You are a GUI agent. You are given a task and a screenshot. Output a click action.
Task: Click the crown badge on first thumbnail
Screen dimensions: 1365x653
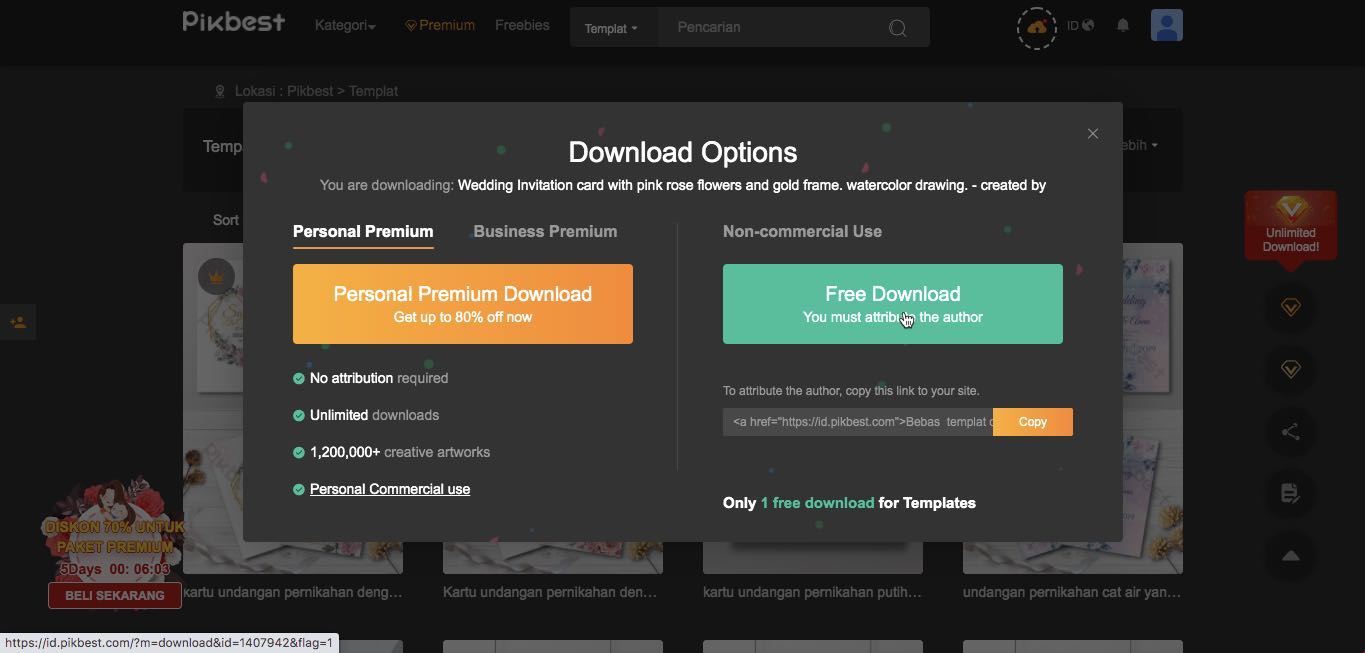(216, 276)
